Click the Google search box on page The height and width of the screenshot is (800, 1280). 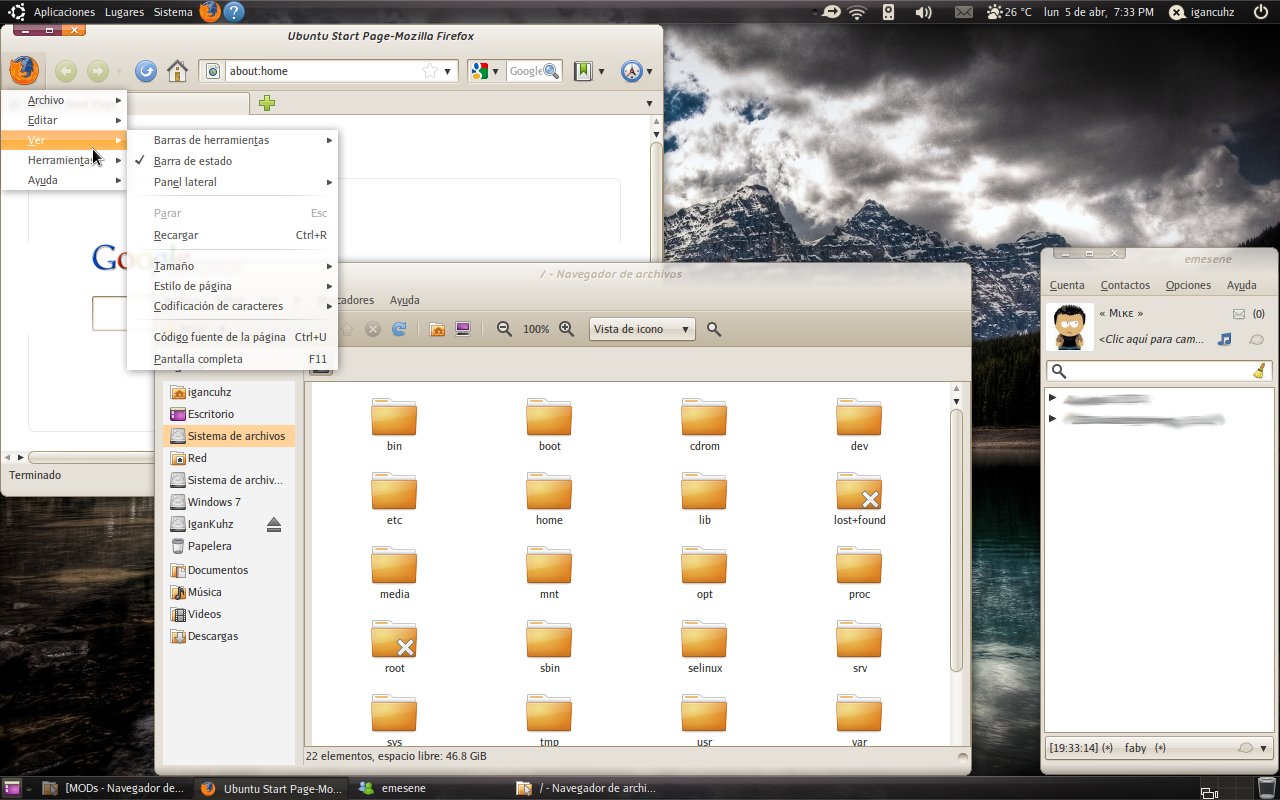pos(110,313)
